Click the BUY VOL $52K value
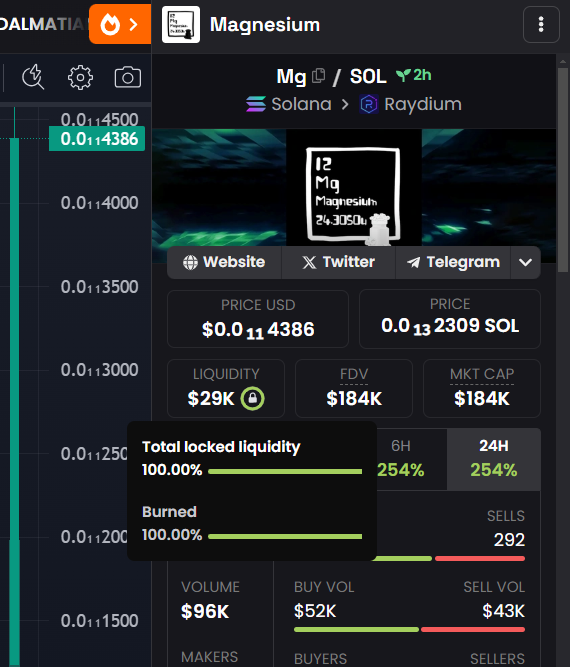570x667 pixels. click(x=315, y=611)
